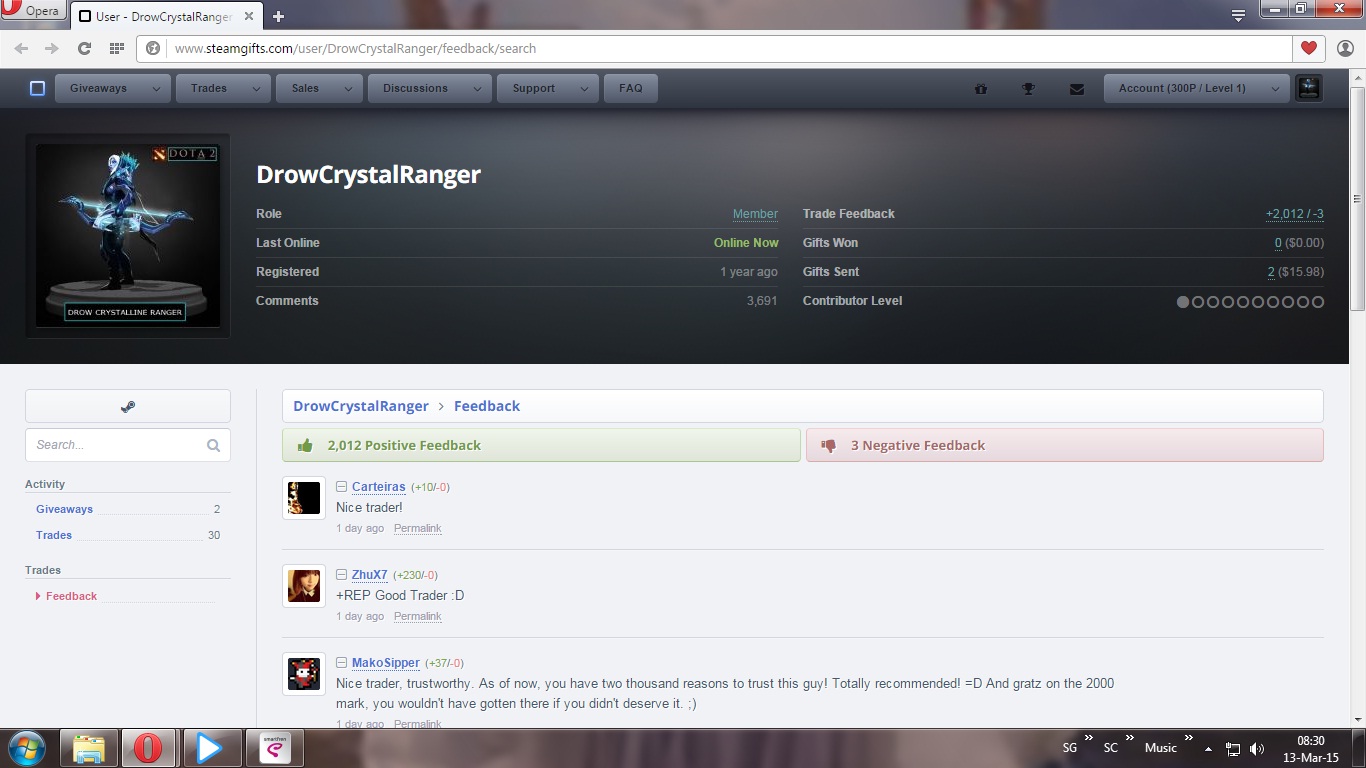1366x768 pixels.
Task: Open the Trades section in navigation bar
Action: (208, 88)
